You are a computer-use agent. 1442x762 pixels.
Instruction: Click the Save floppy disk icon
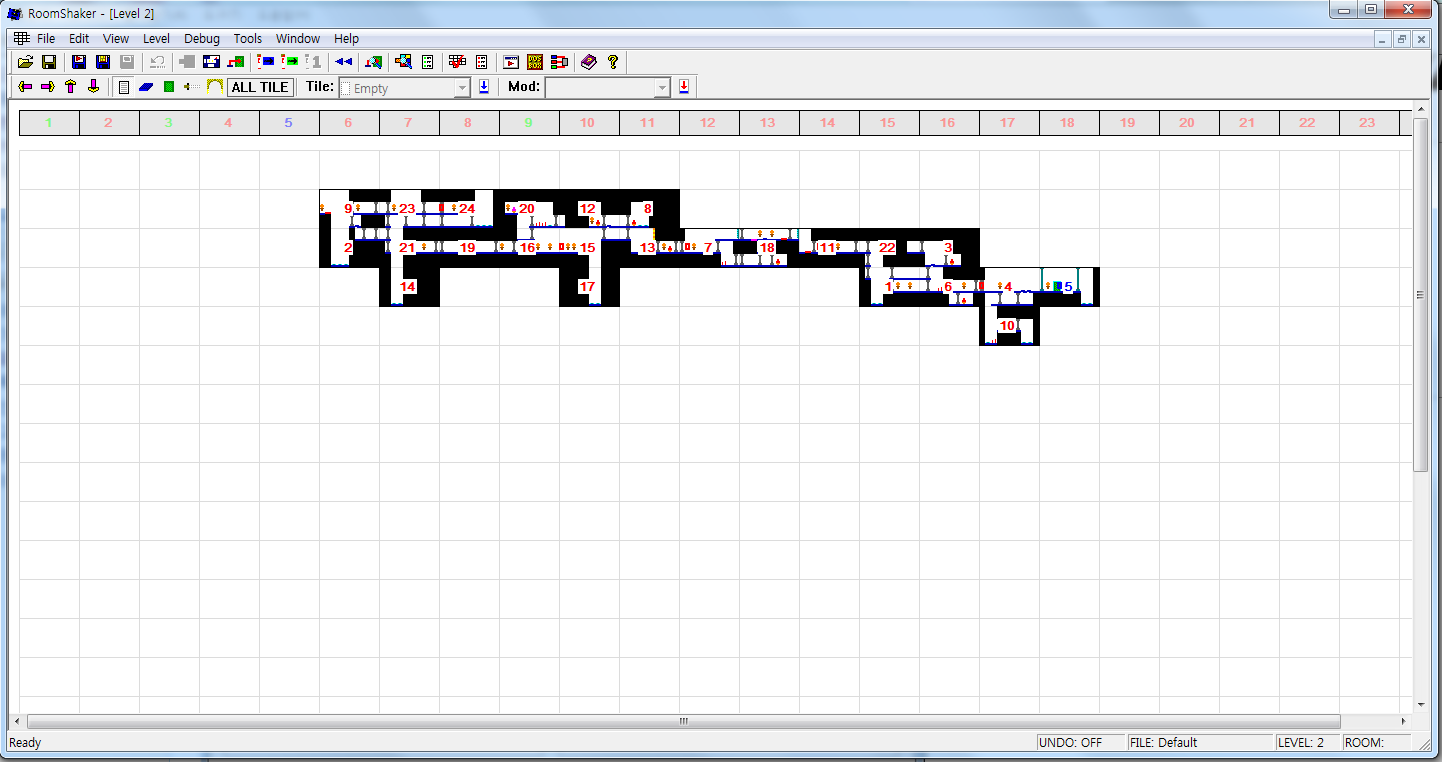48,62
